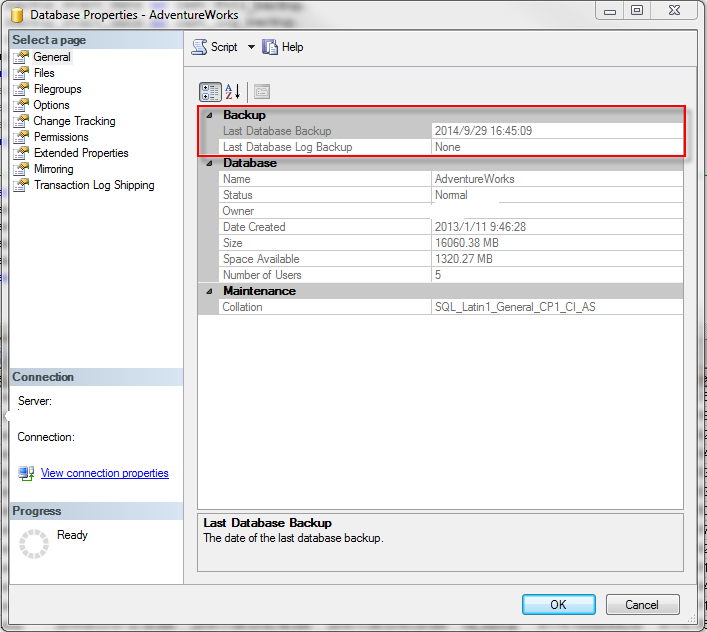
Task: Click the View connection properties computer icon
Action: point(26,473)
